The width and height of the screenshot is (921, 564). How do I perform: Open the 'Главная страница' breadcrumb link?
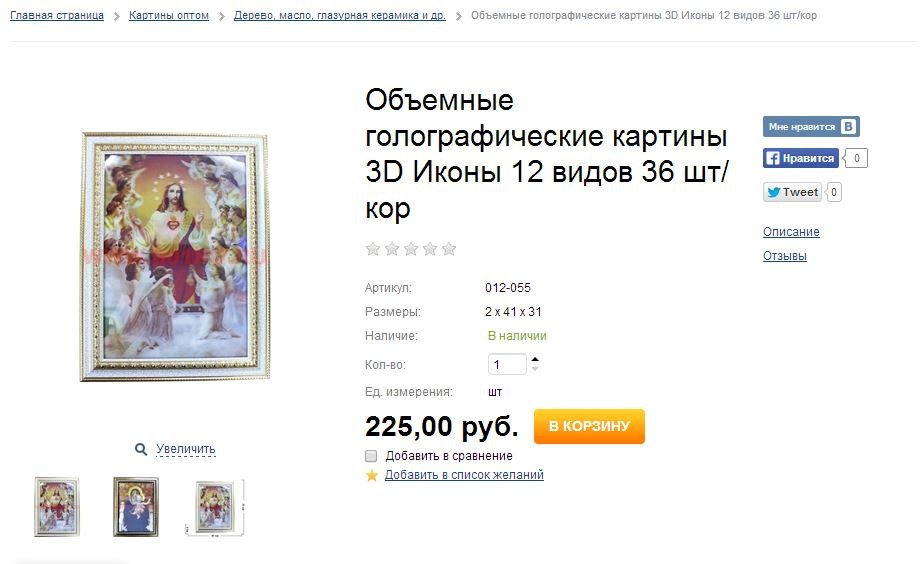pos(57,15)
